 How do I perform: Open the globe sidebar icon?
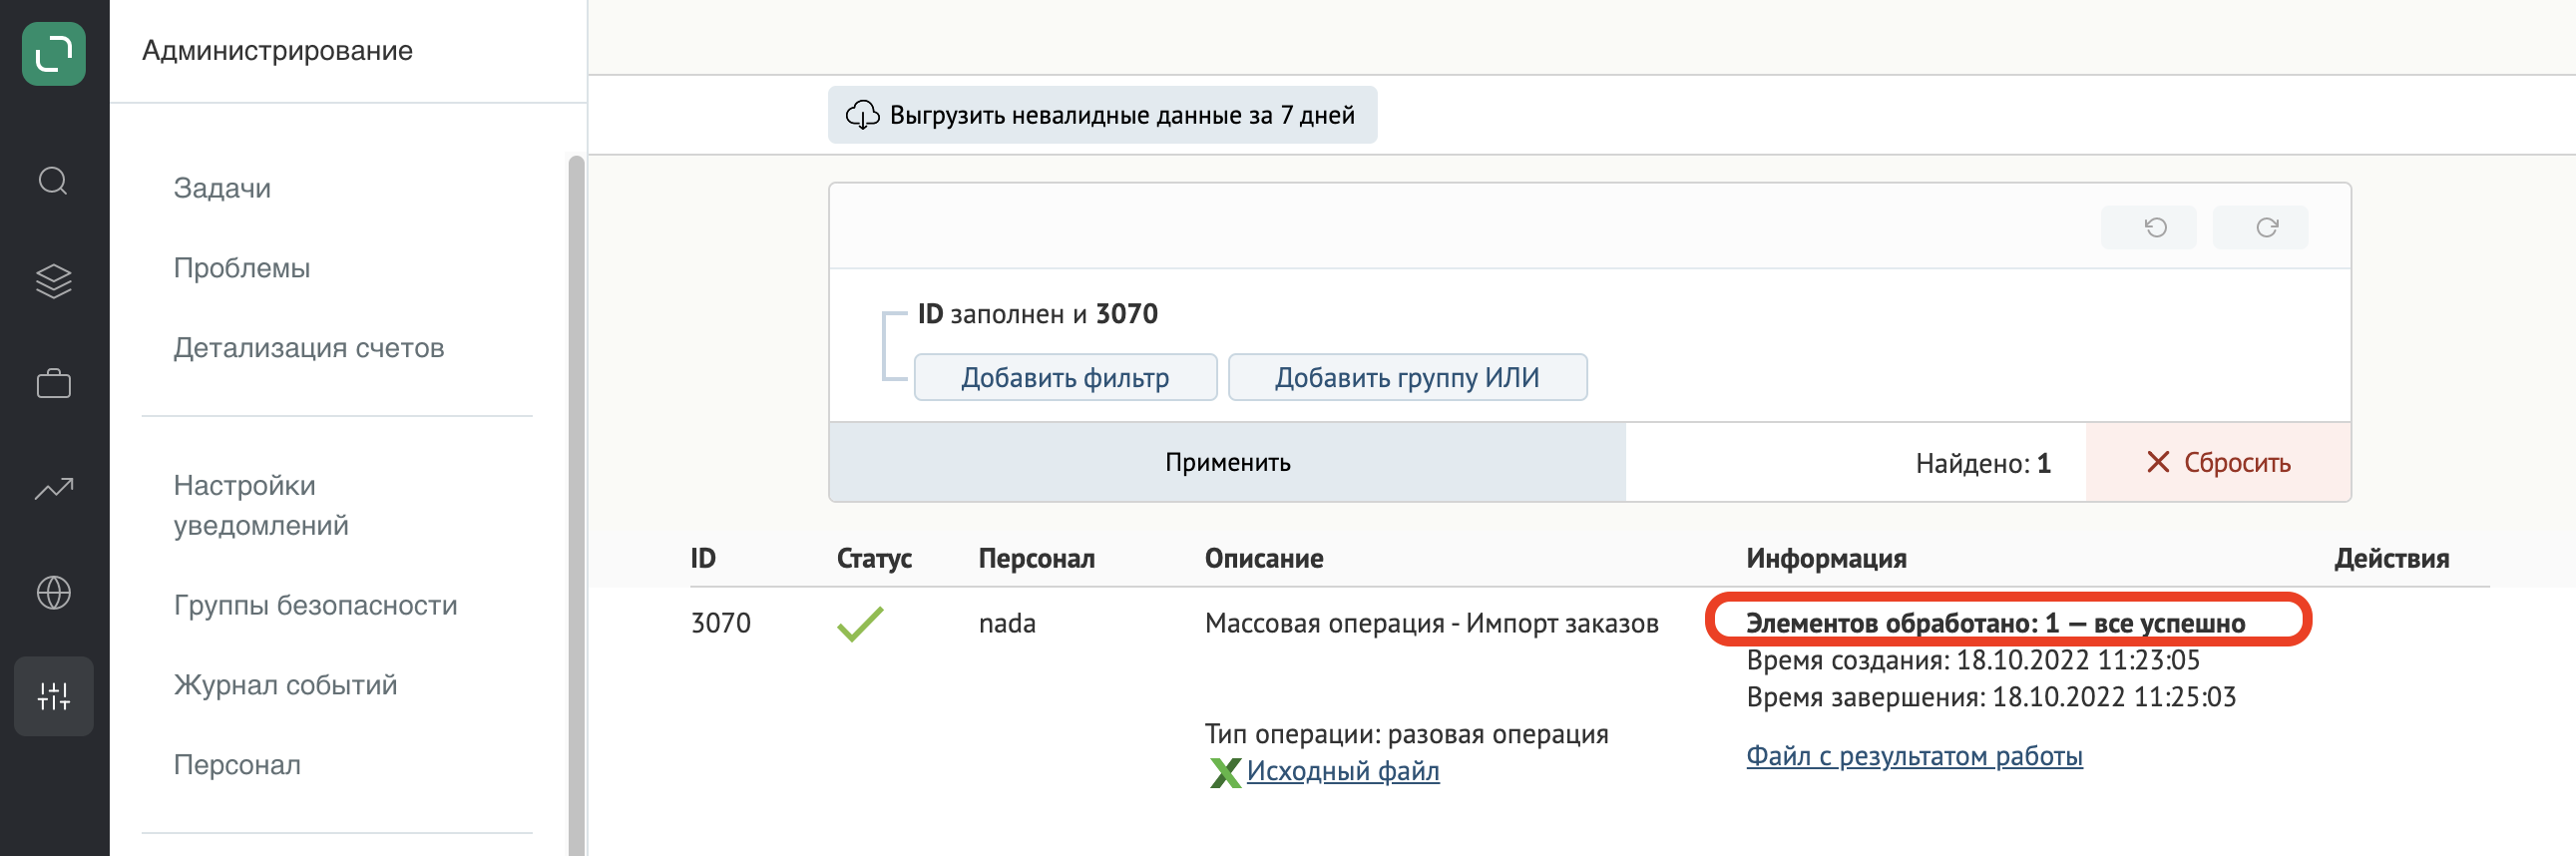click(54, 592)
